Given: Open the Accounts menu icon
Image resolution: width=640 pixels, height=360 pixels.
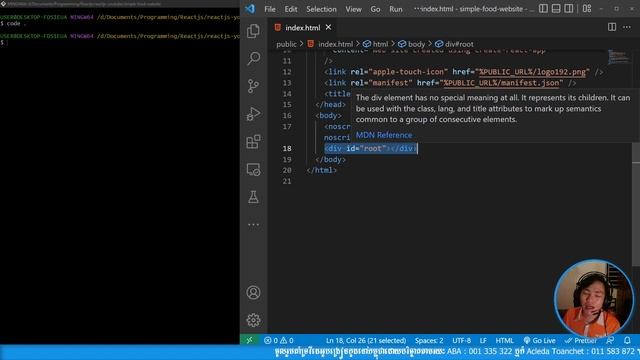Looking at the screenshot, I should pos(253,293).
